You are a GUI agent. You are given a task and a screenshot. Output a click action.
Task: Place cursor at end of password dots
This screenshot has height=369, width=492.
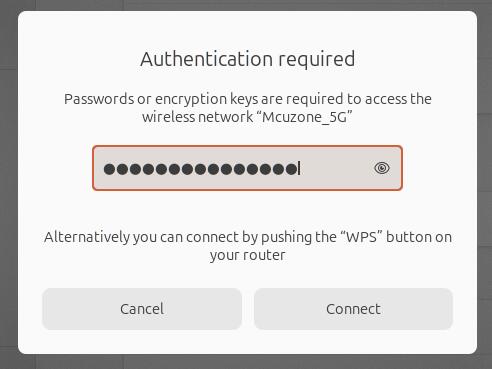click(299, 168)
